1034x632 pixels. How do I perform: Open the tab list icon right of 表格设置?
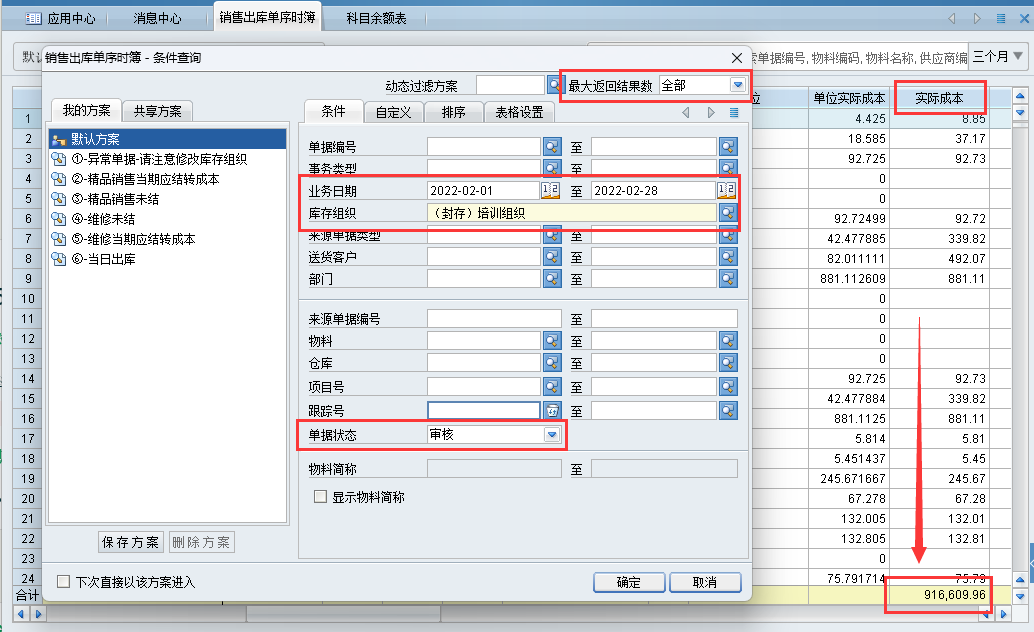734,113
